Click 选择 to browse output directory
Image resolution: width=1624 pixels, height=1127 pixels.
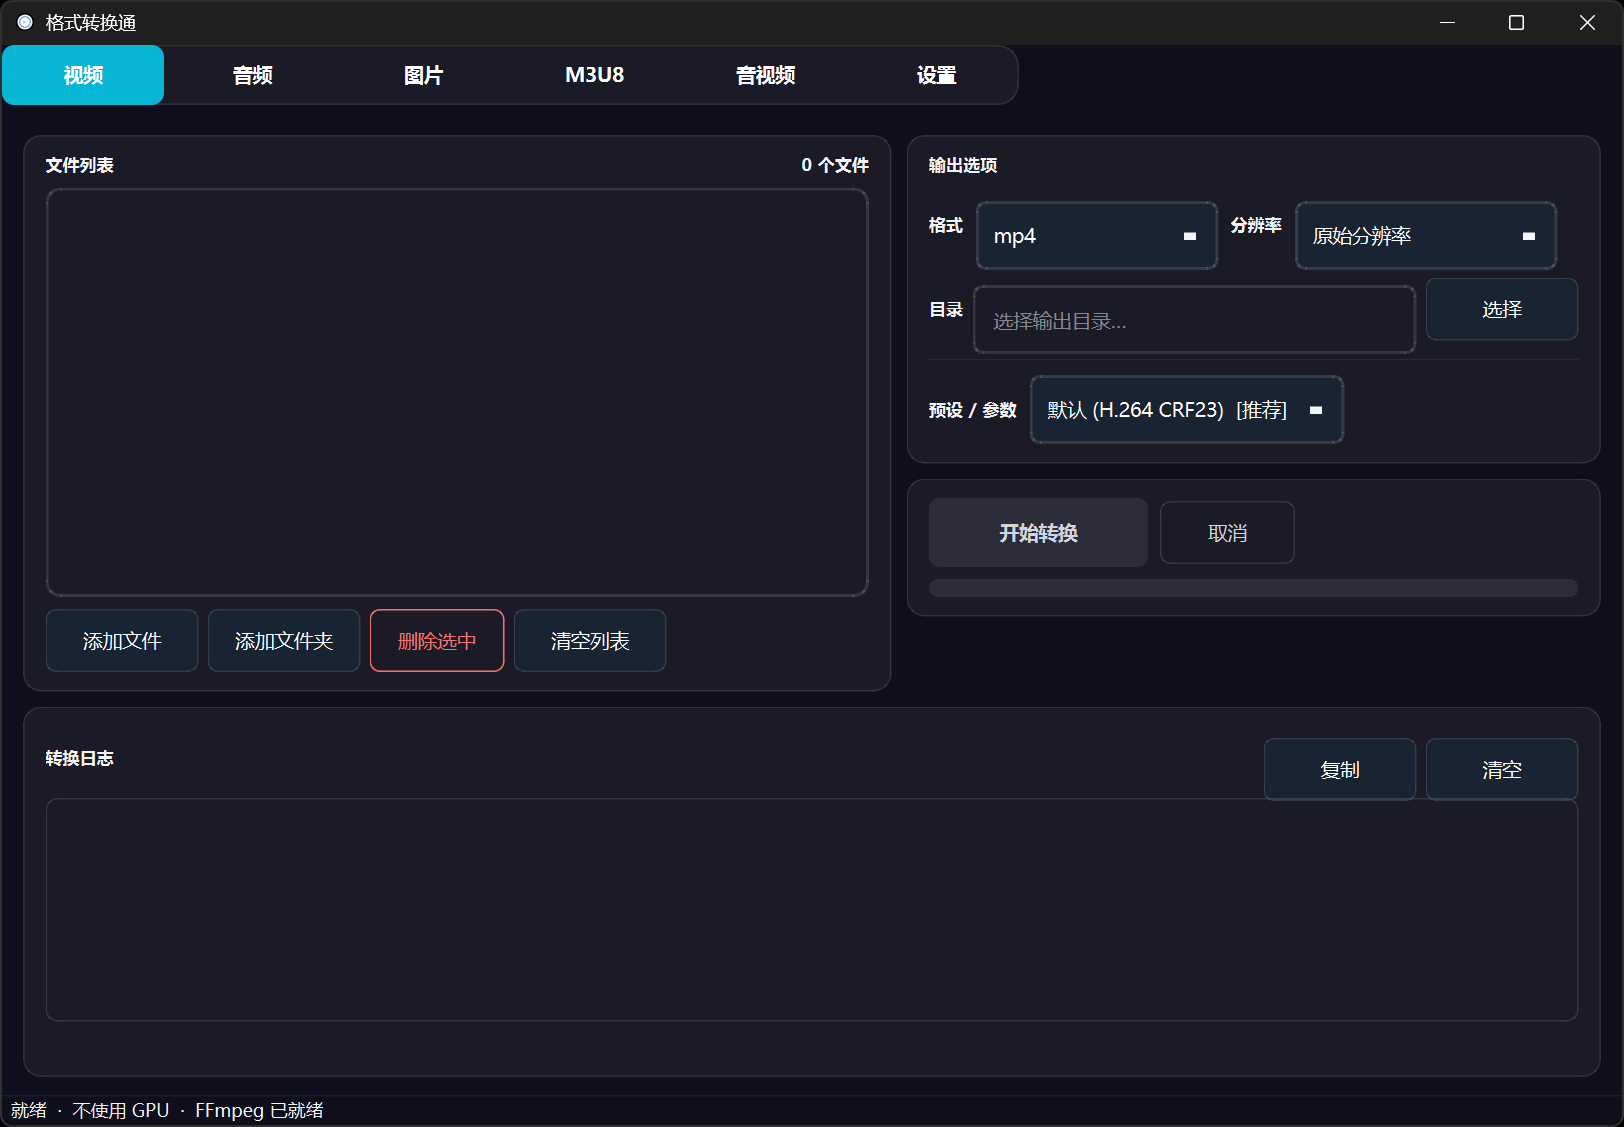[x=1502, y=310]
